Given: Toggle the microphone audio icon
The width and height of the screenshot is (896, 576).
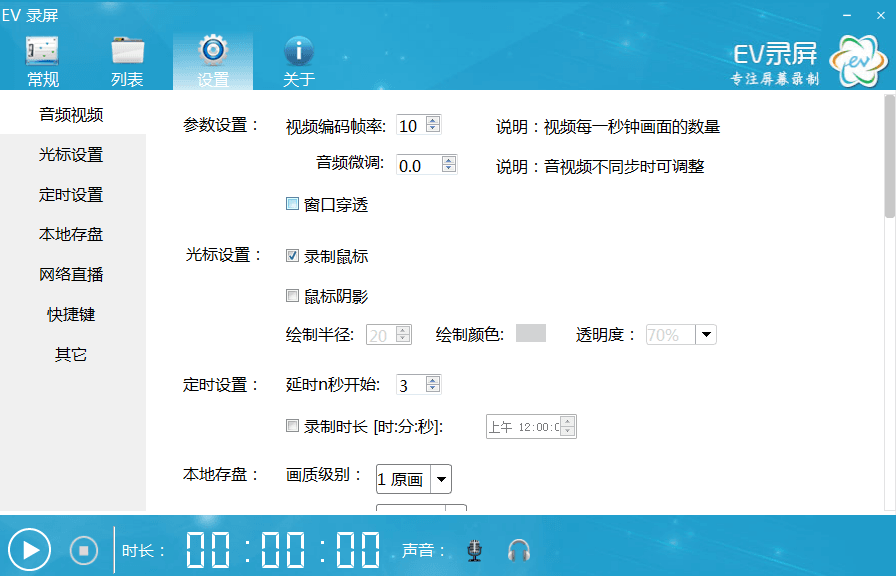Looking at the screenshot, I should click(475, 550).
